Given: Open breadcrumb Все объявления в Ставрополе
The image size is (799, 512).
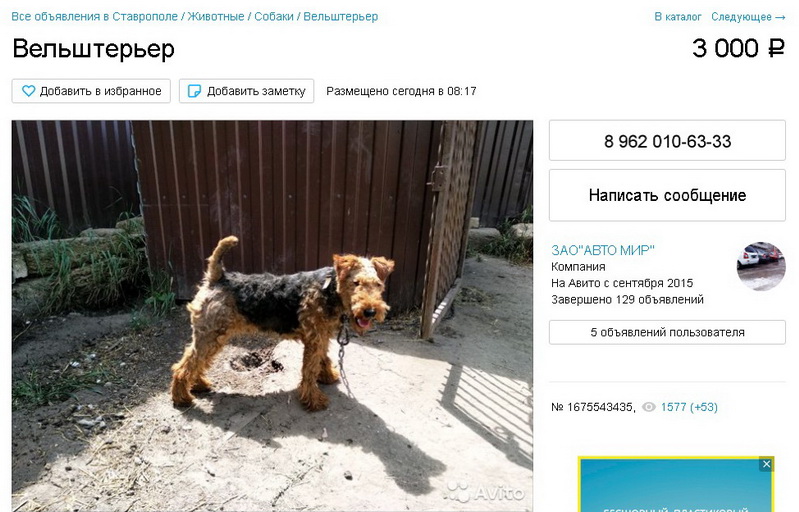Looking at the screenshot, I should pyautogui.click(x=94, y=17).
